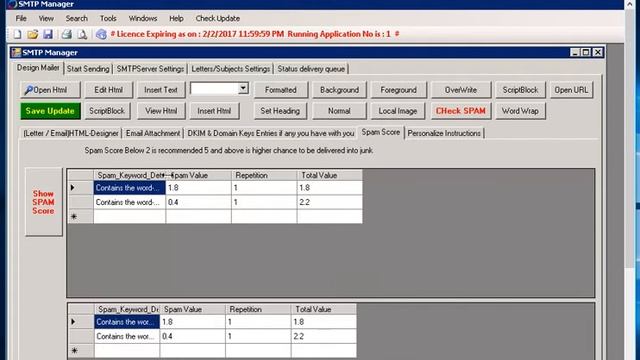The width and height of the screenshot is (640, 360).
Task: Click the Background button
Action: tap(339, 90)
